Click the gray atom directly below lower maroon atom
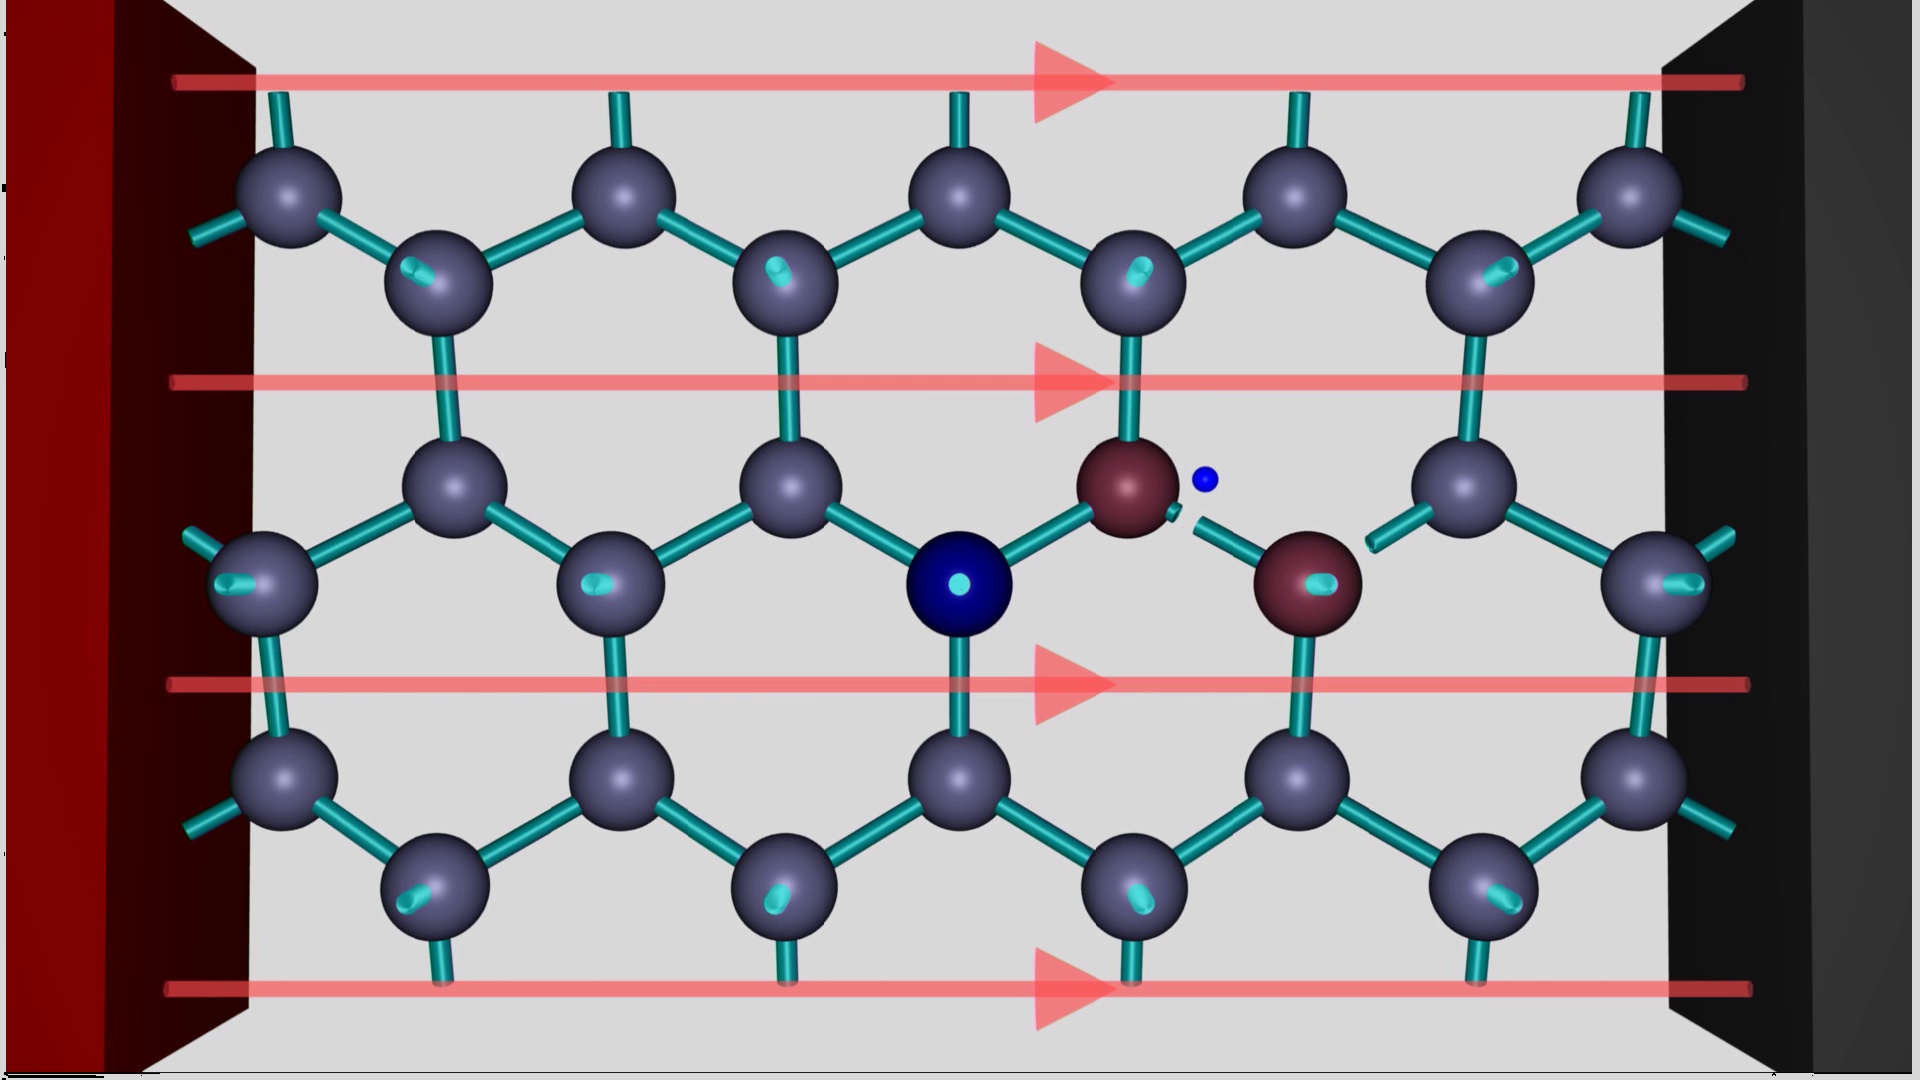1920x1080 pixels. [1297, 779]
